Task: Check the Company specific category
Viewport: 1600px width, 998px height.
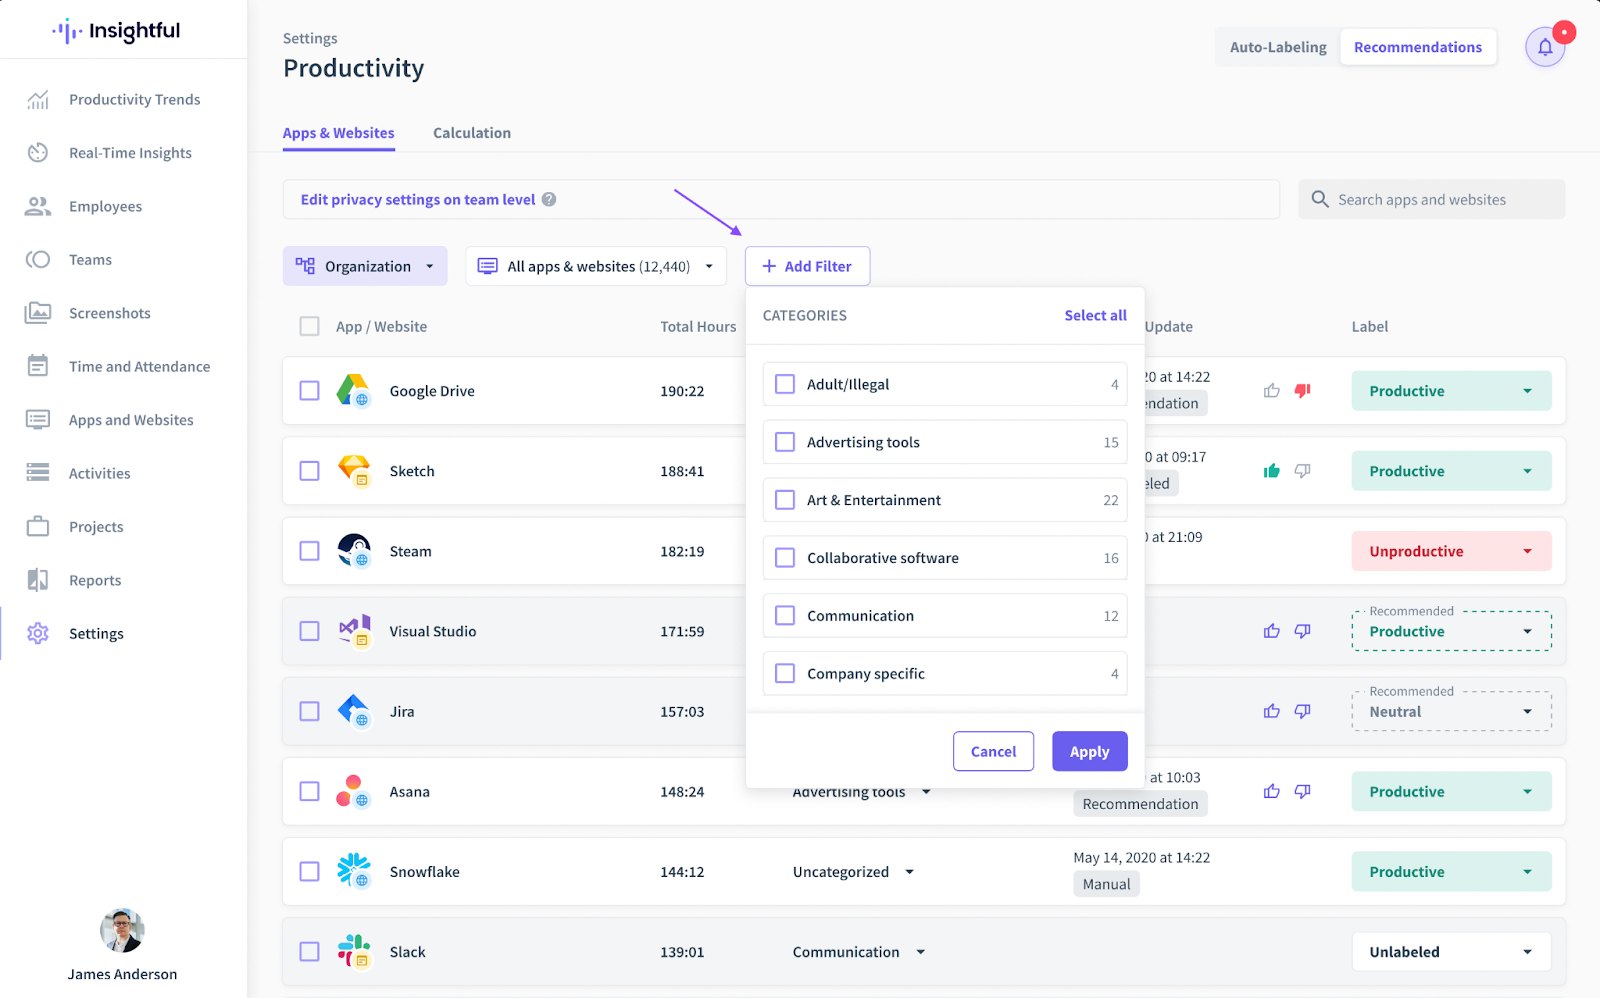Action: coord(785,674)
